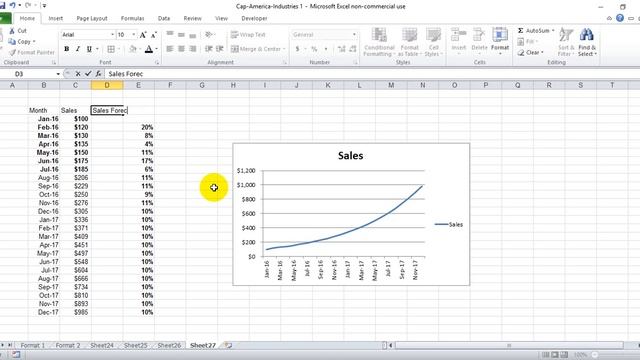Switch to the Insert tab
This screenshot has width=640, height=360.
(x=56, y=18)
